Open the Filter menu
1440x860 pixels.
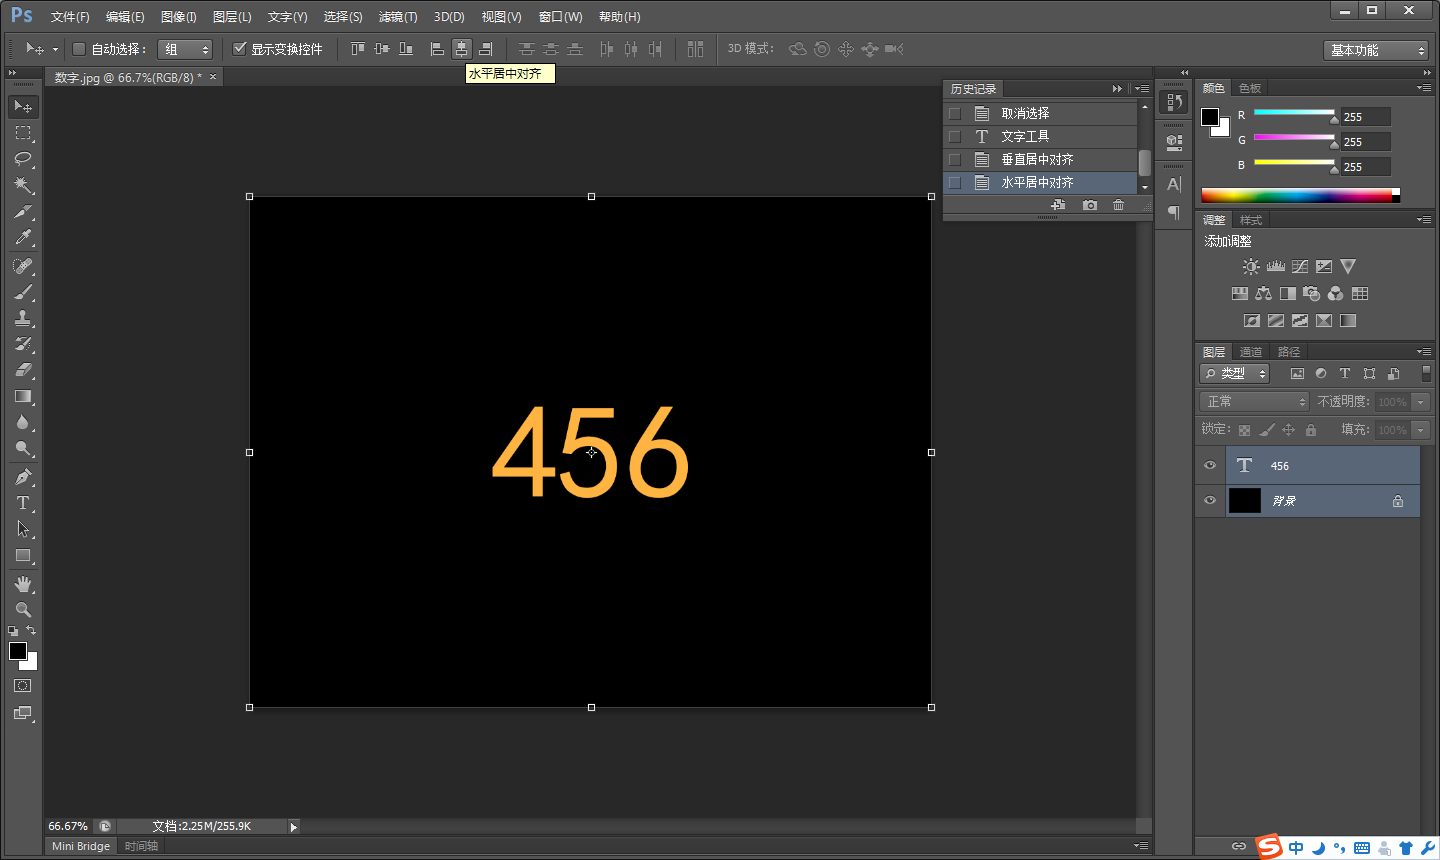tap(397, 17)
